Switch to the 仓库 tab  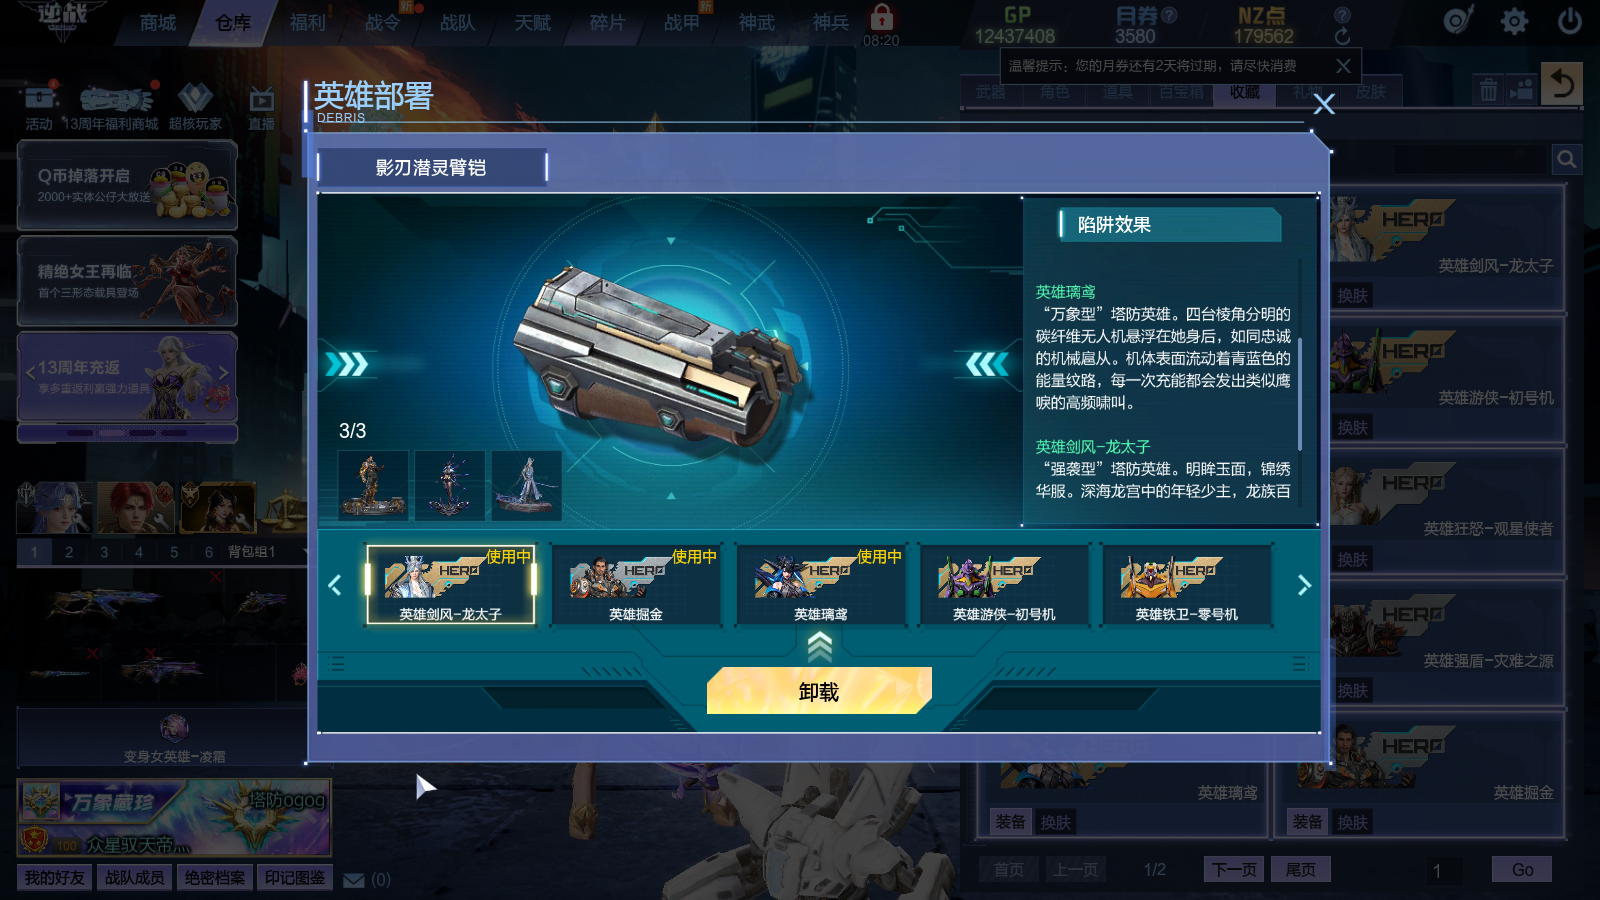click(x=233, y=22)
